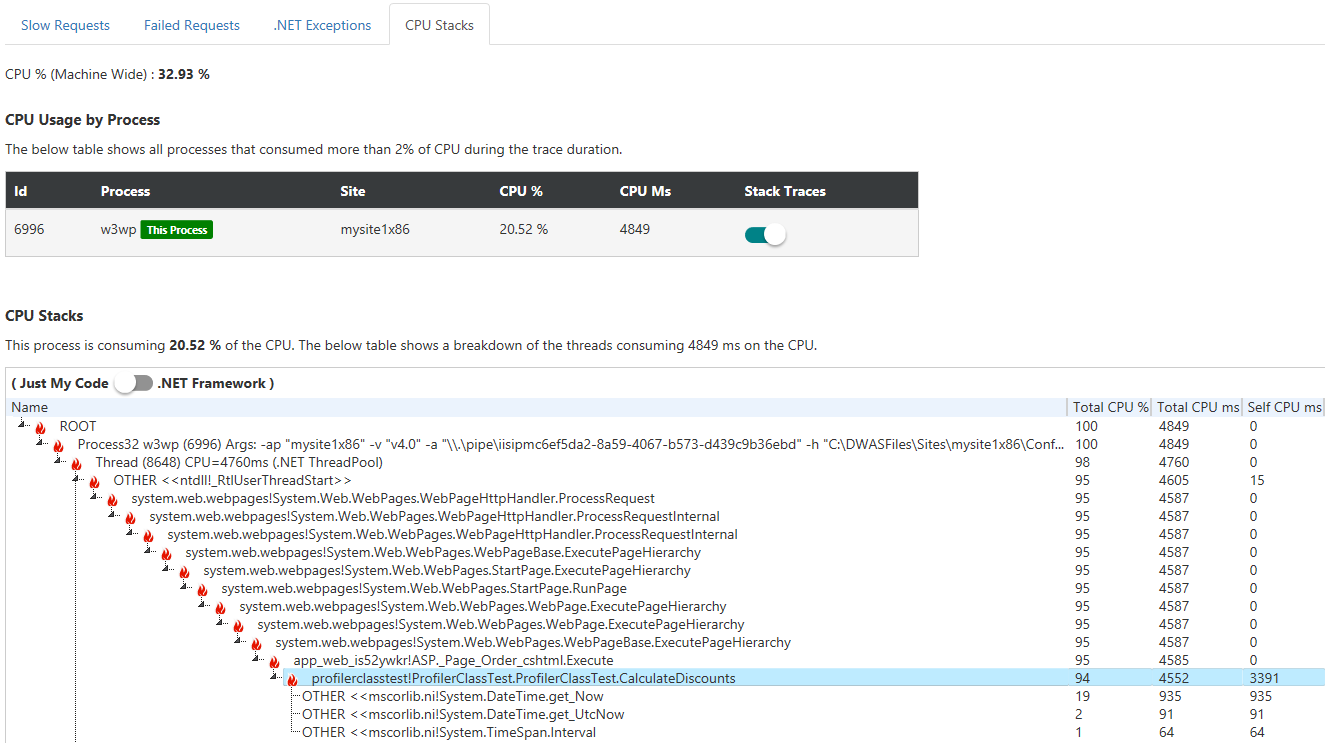Click flame icon beside WebPageHttpHandler.ProcessRequest row
The height and width of the screenshot is (743, 1325).
pyautogui.click(x=113, y=499)
